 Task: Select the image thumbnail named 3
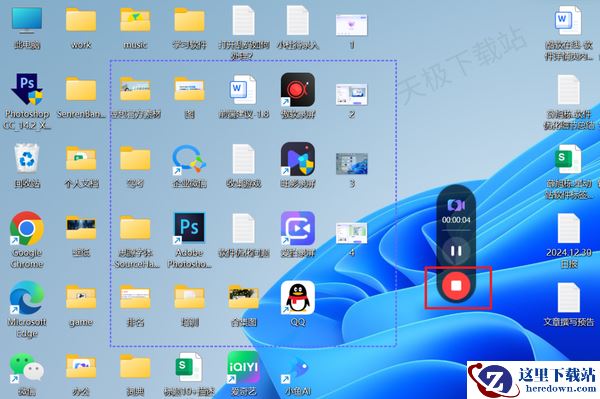click(352, 164)
